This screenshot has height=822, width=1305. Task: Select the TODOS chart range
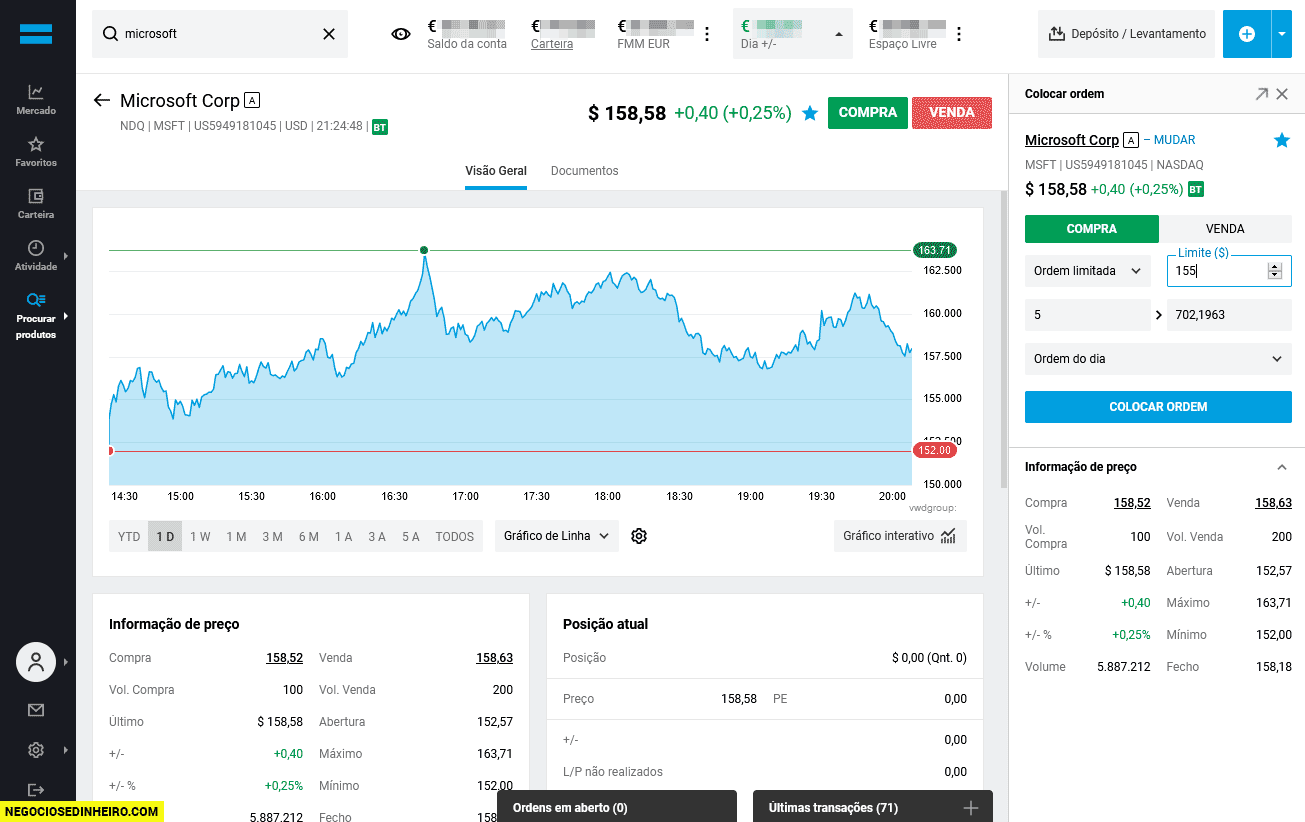(455, 537)
